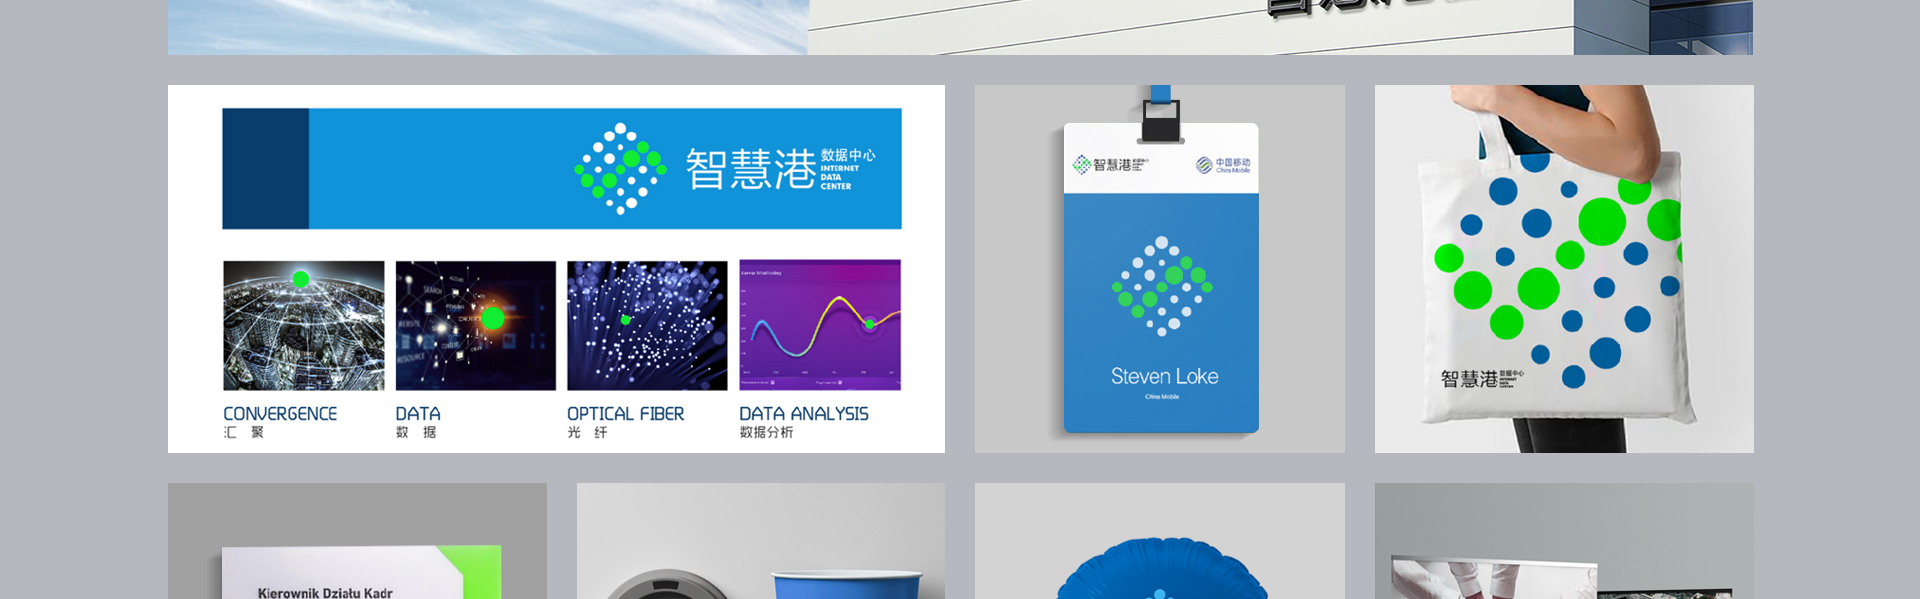This screenshot has width=1920, height=599.
Task: Click the DATA ANALYSIS label
Action: pos(804,414)
